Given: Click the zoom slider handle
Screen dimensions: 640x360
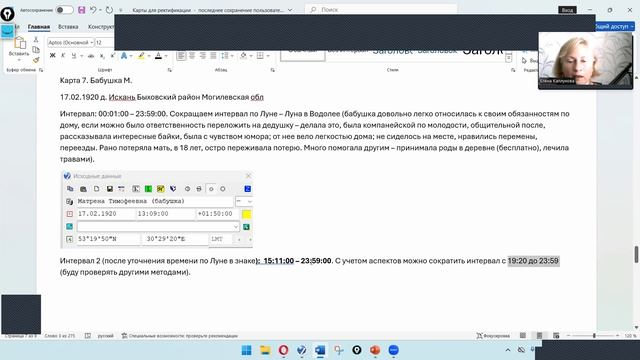Looking at the screenshot, I should click(x=594, y=336).
